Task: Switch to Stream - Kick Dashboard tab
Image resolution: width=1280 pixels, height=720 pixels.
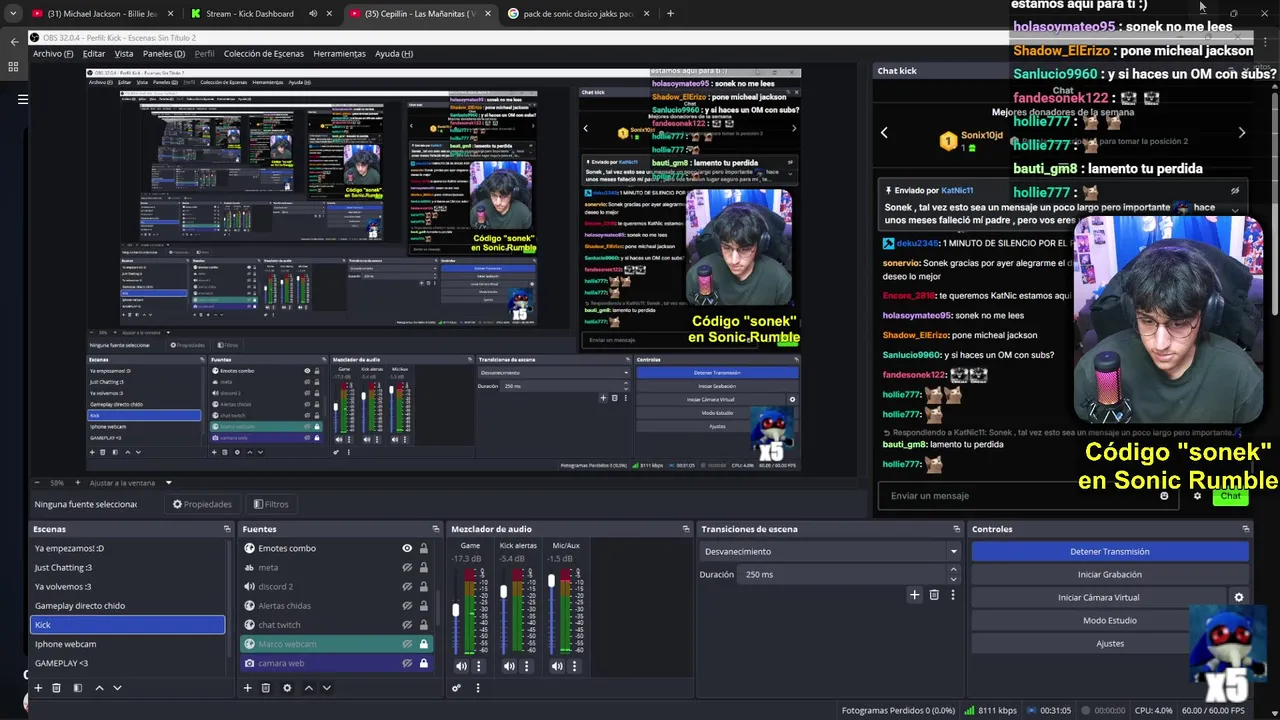Action: [x=251, y=14]
